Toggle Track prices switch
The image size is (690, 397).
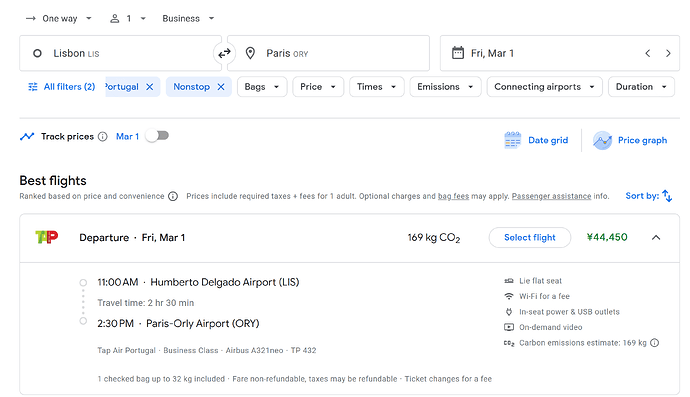coord(158,136)
